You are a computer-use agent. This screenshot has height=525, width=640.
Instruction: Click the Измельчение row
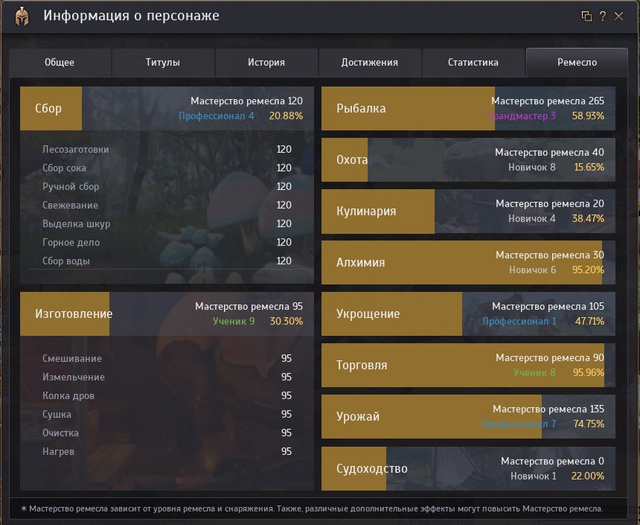point(167,377)
